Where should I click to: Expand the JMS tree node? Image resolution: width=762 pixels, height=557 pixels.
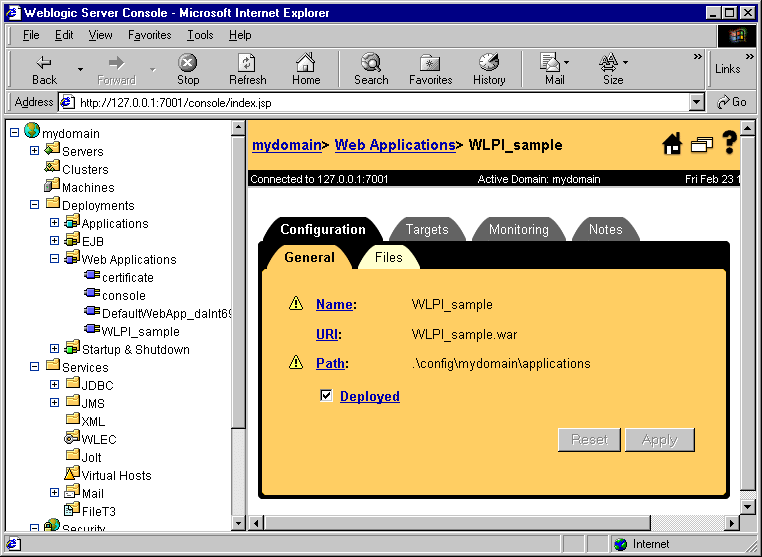click(x=54, y=402)
